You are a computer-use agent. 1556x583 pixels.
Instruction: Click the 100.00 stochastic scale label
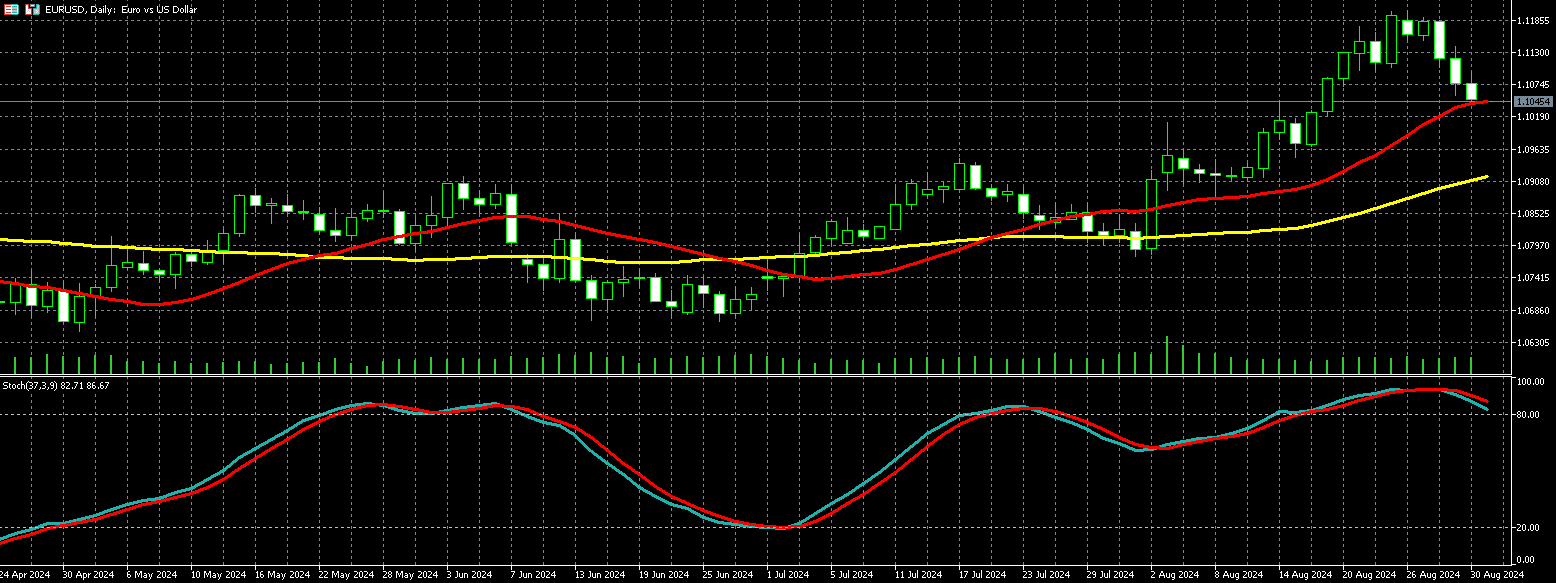click(x=1531, y=383)
